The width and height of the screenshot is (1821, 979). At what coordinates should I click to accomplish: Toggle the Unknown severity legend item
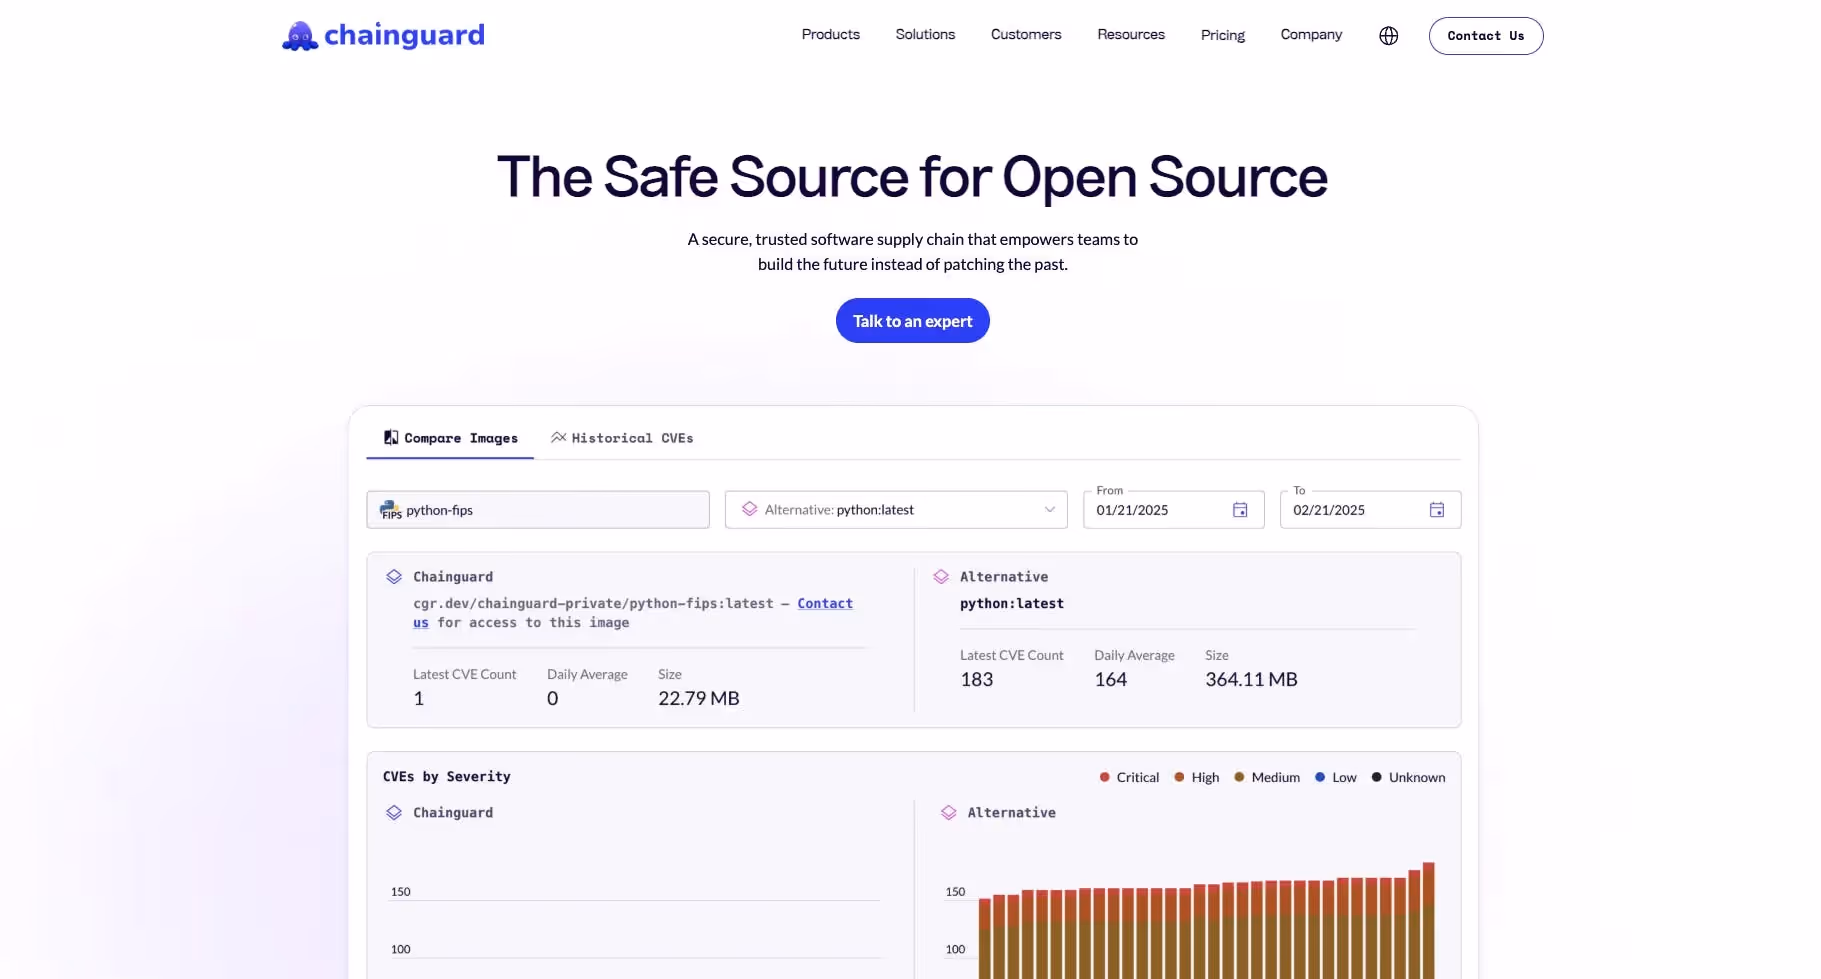pos(1408,777)
